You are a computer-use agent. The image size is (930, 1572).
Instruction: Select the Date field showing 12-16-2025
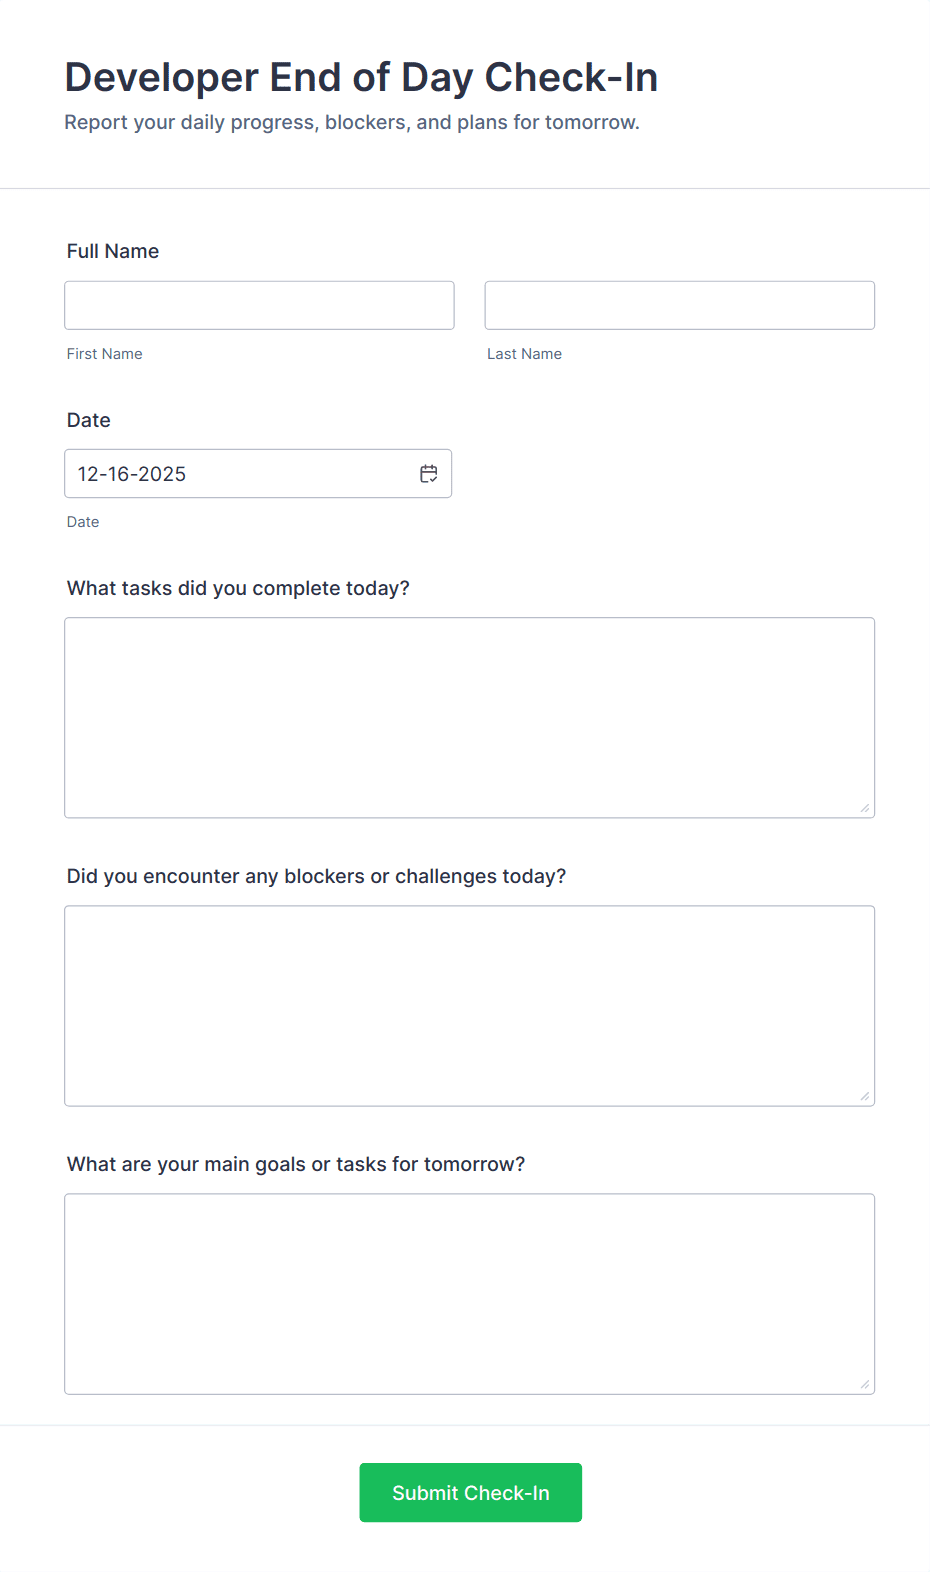click(230, 473)
